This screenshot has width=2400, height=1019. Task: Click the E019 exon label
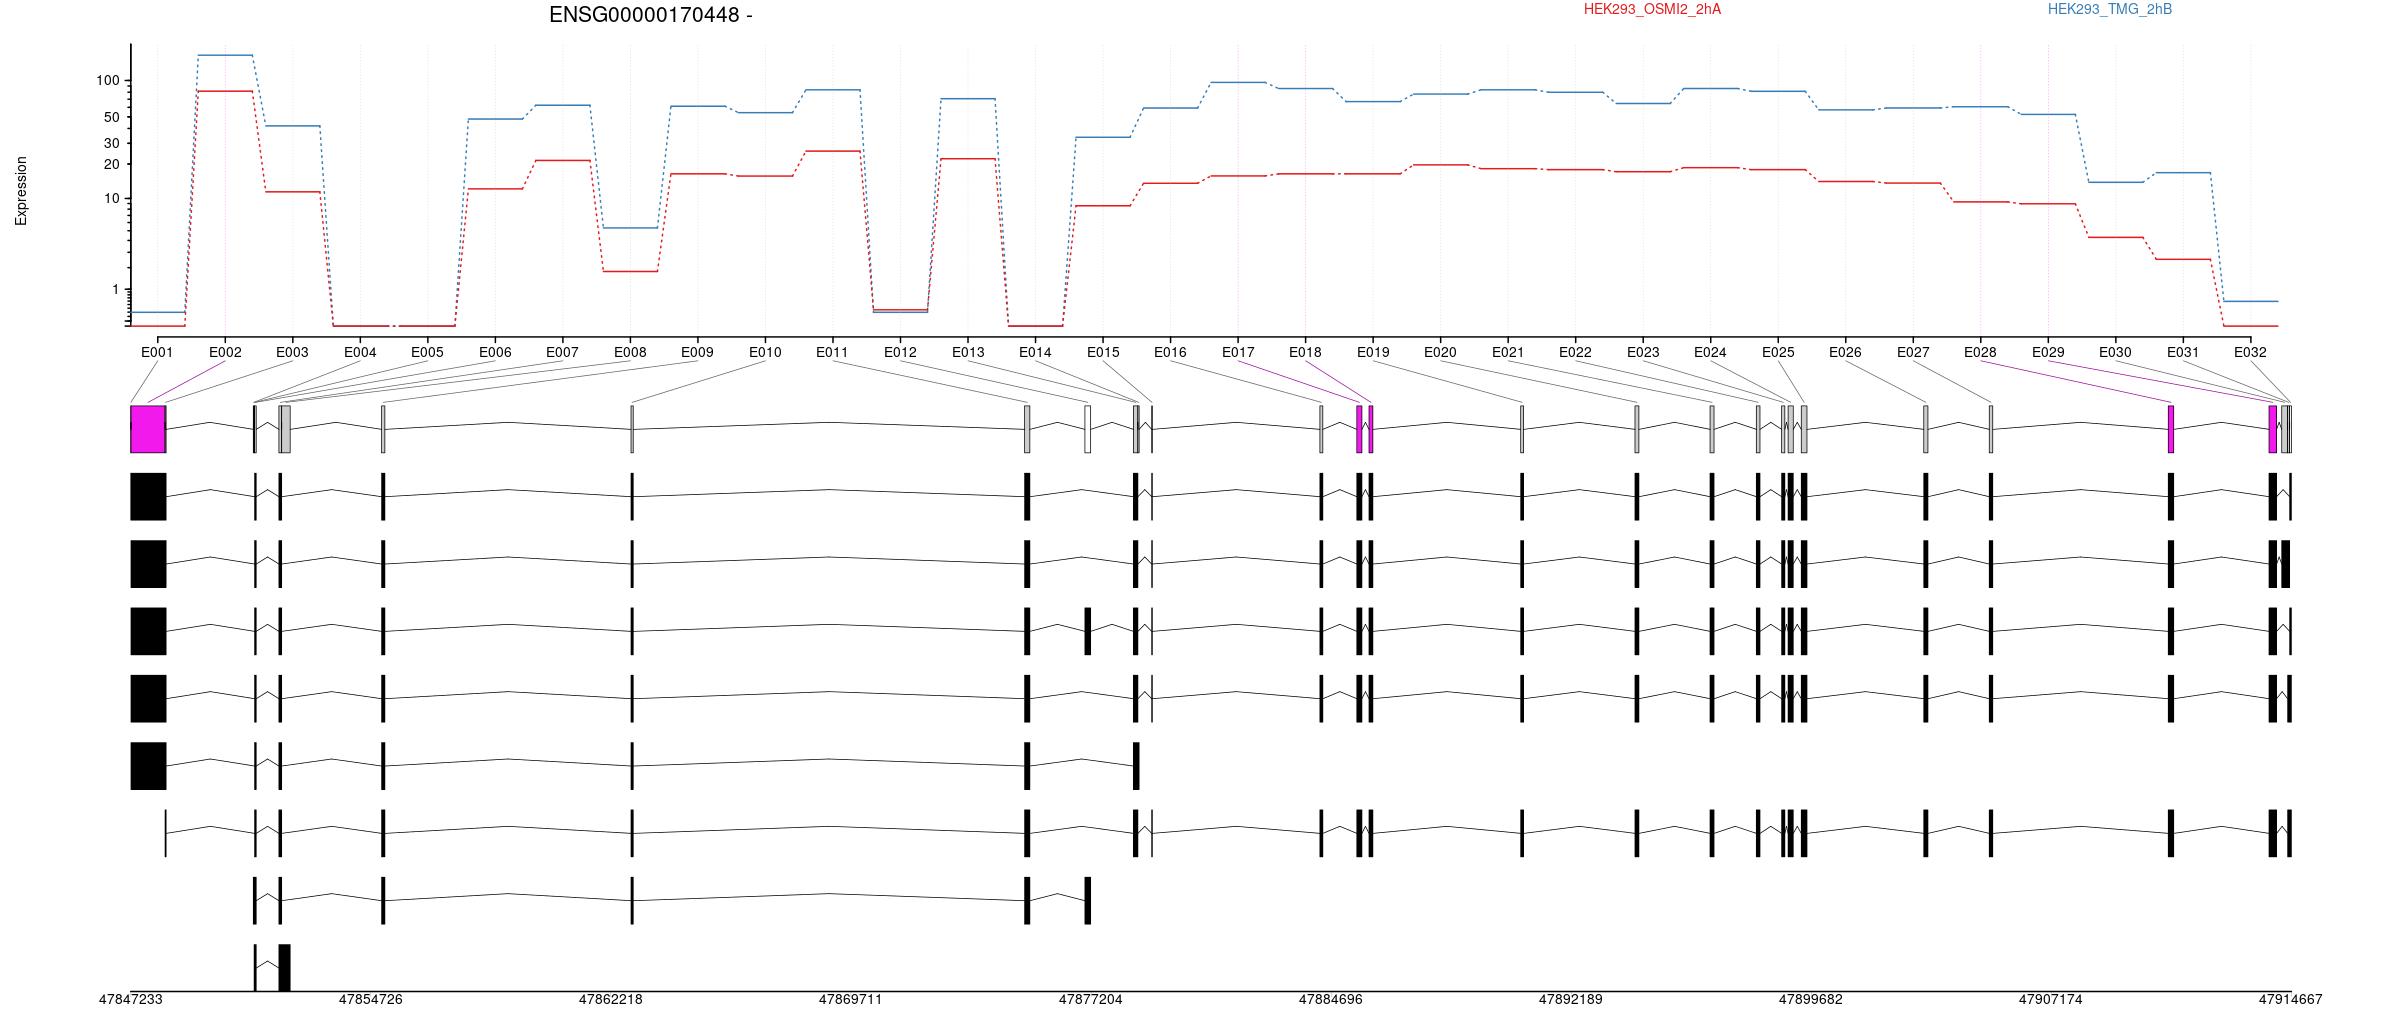pyautogui.click(x=1373, y=352)
